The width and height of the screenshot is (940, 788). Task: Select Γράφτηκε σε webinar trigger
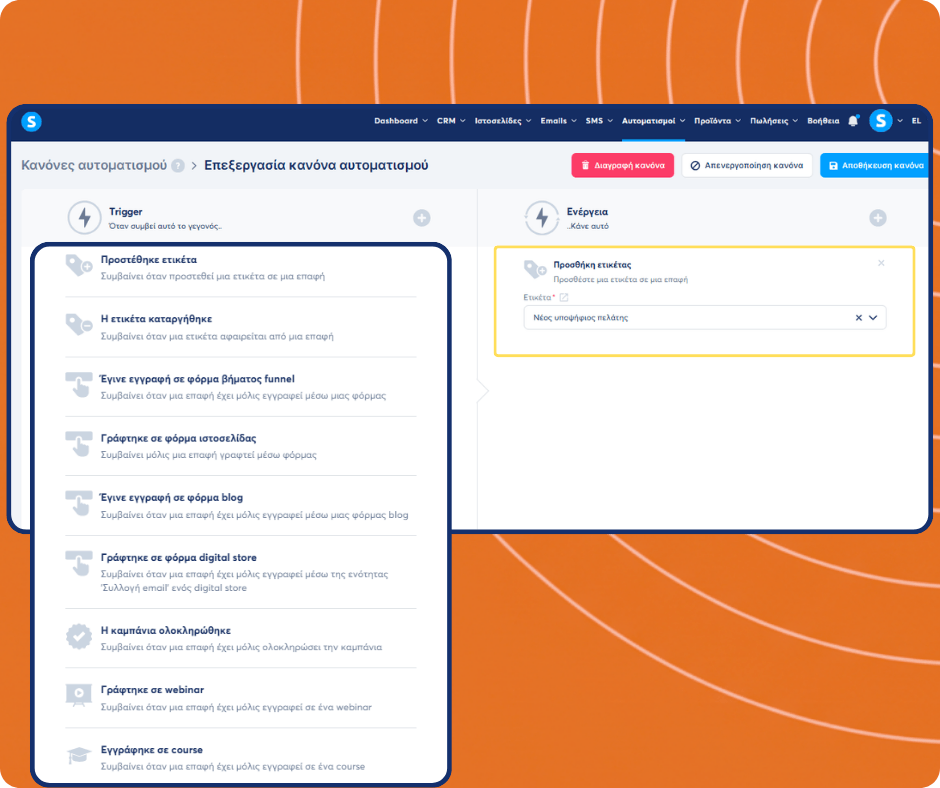pos(240,698)
